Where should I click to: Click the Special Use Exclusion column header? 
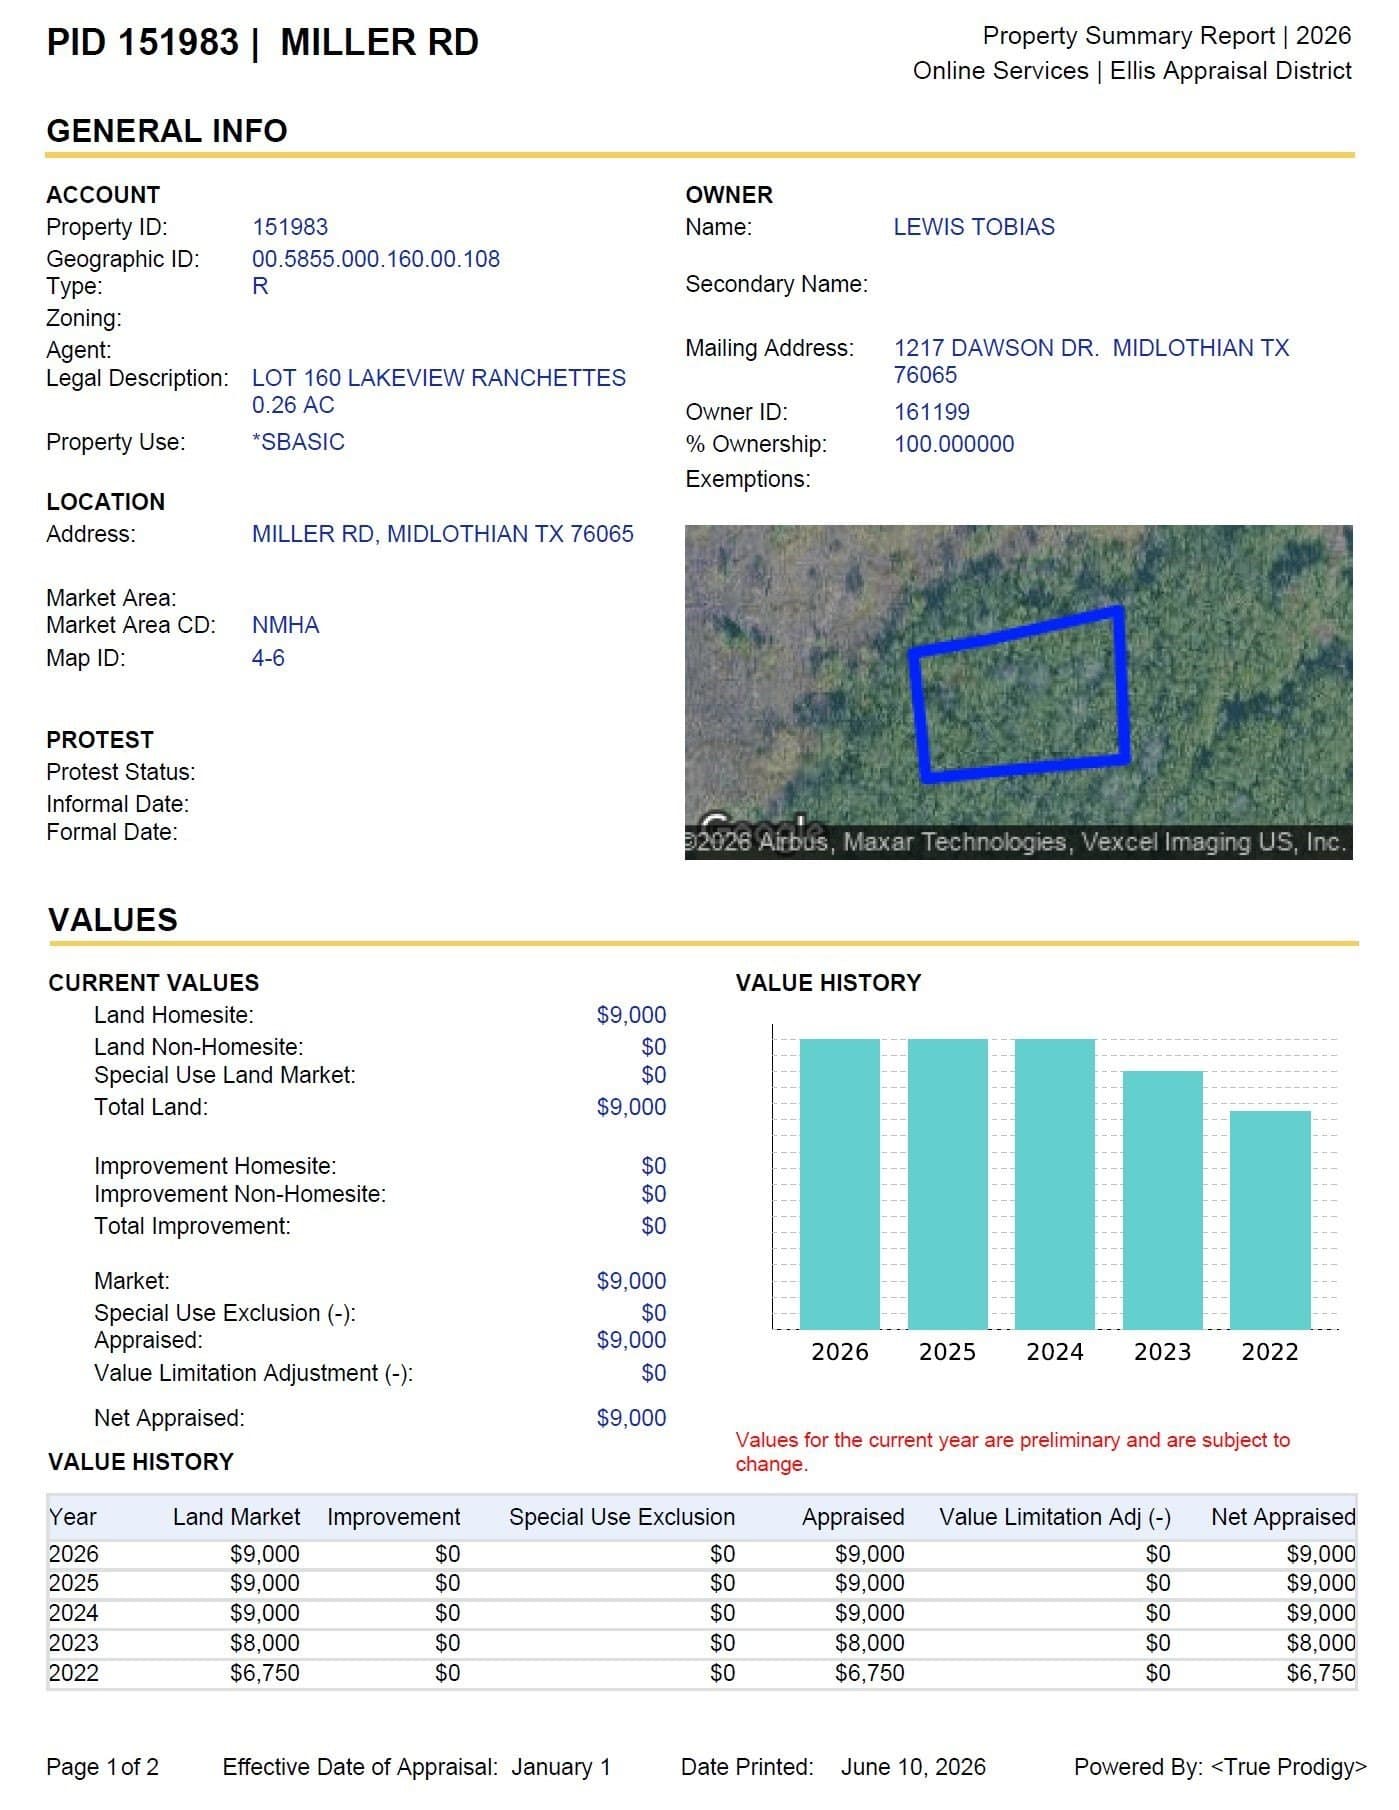point(622,1517)
